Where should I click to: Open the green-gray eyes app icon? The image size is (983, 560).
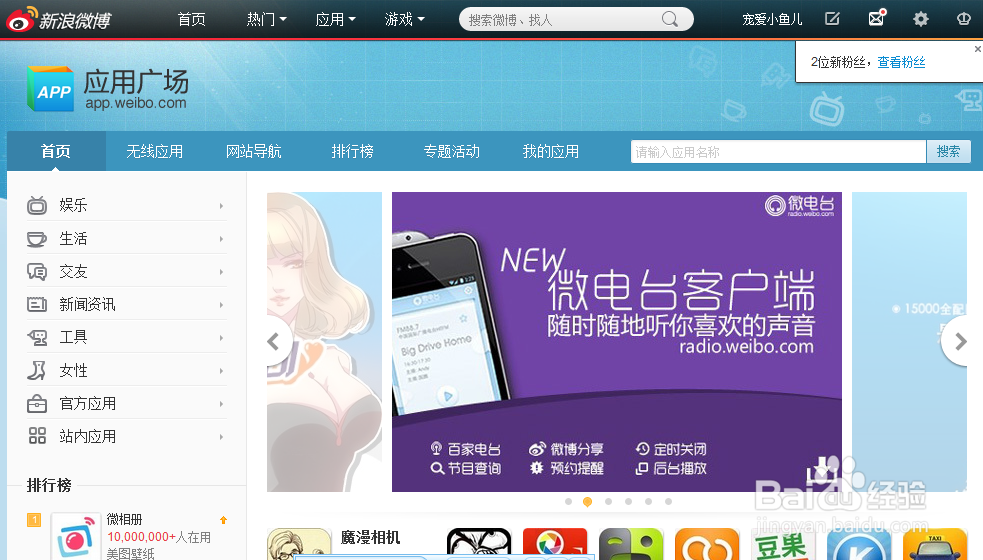tap(631, 544)
